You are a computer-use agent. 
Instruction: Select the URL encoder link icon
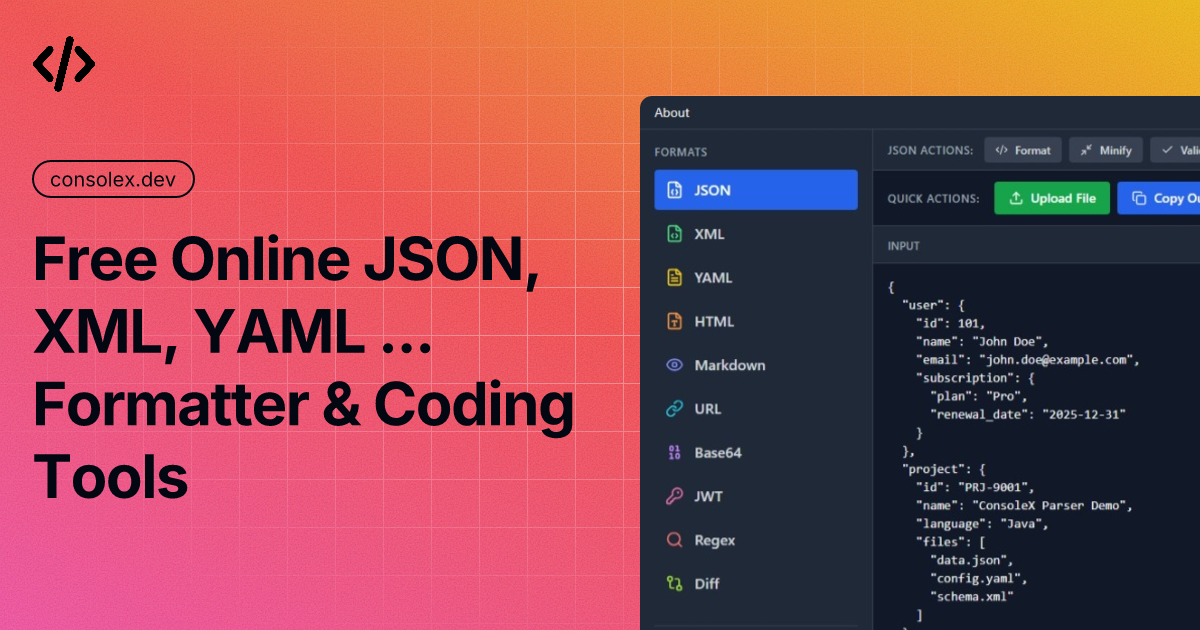(x=674, y=409)
